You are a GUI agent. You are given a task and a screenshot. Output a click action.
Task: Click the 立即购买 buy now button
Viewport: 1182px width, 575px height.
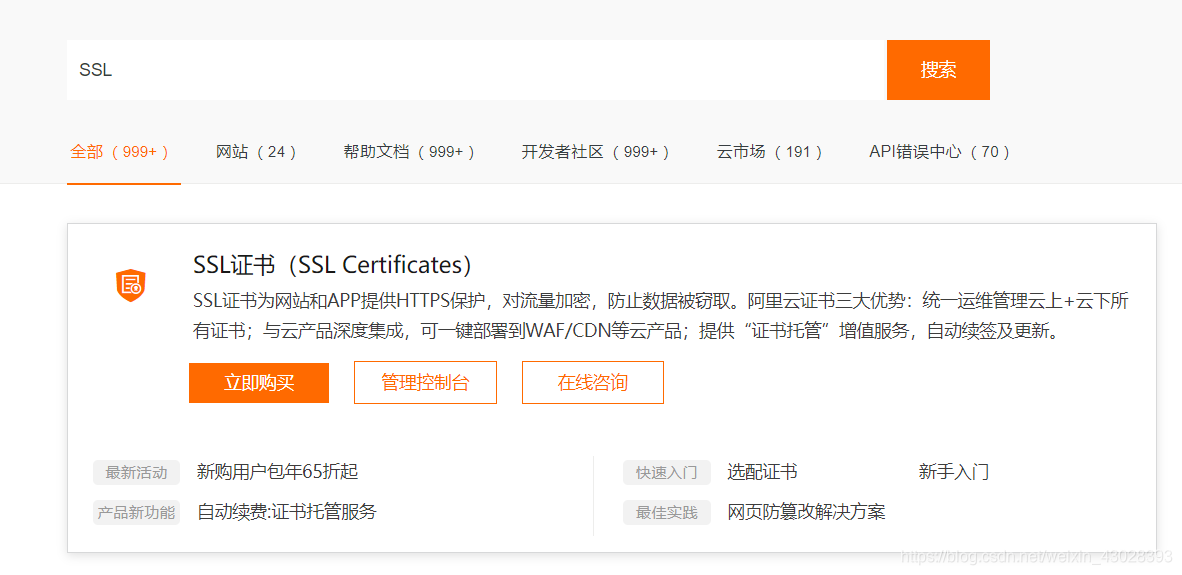[259, 383]
